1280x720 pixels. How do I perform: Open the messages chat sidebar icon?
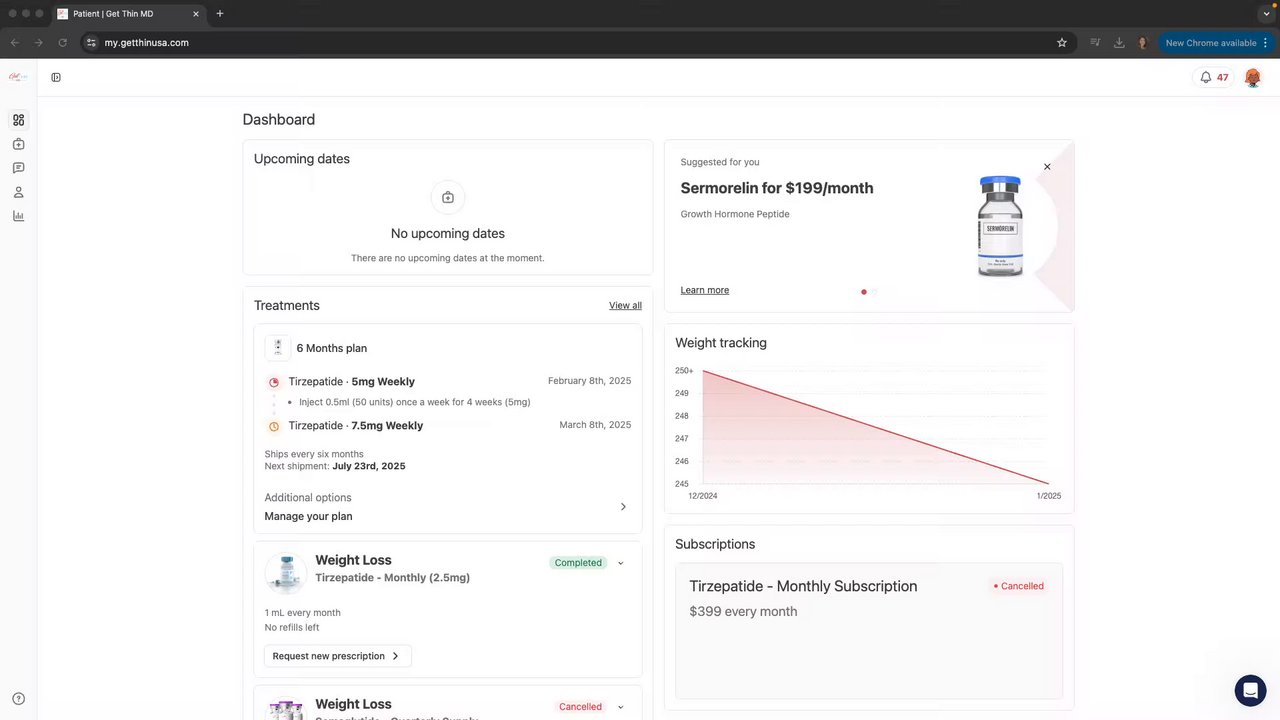(18, 168)
